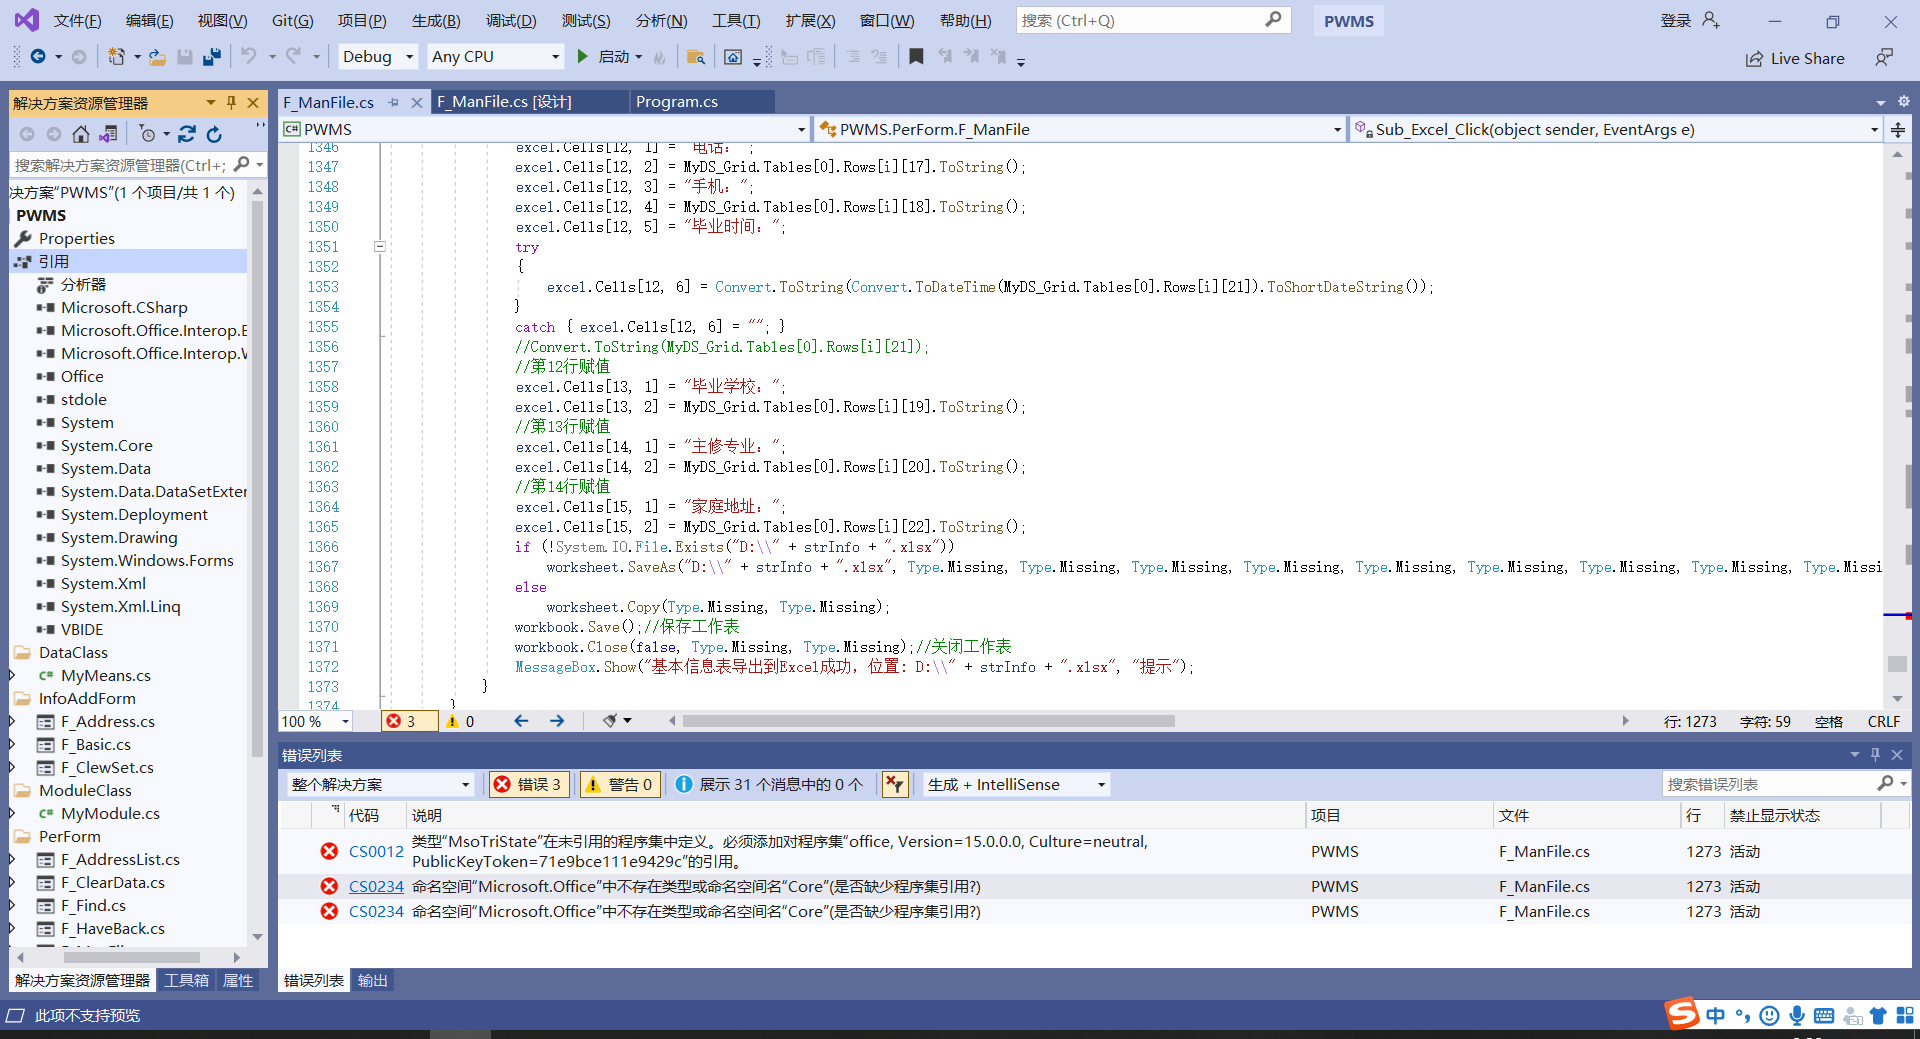This screenshot has height=1039, width=1920.
Task: Click the Sogou input method logo
Action: tap(1682, 1013)
